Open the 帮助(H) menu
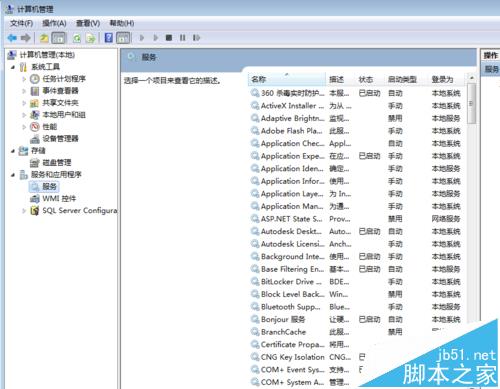 pos(122,23)
